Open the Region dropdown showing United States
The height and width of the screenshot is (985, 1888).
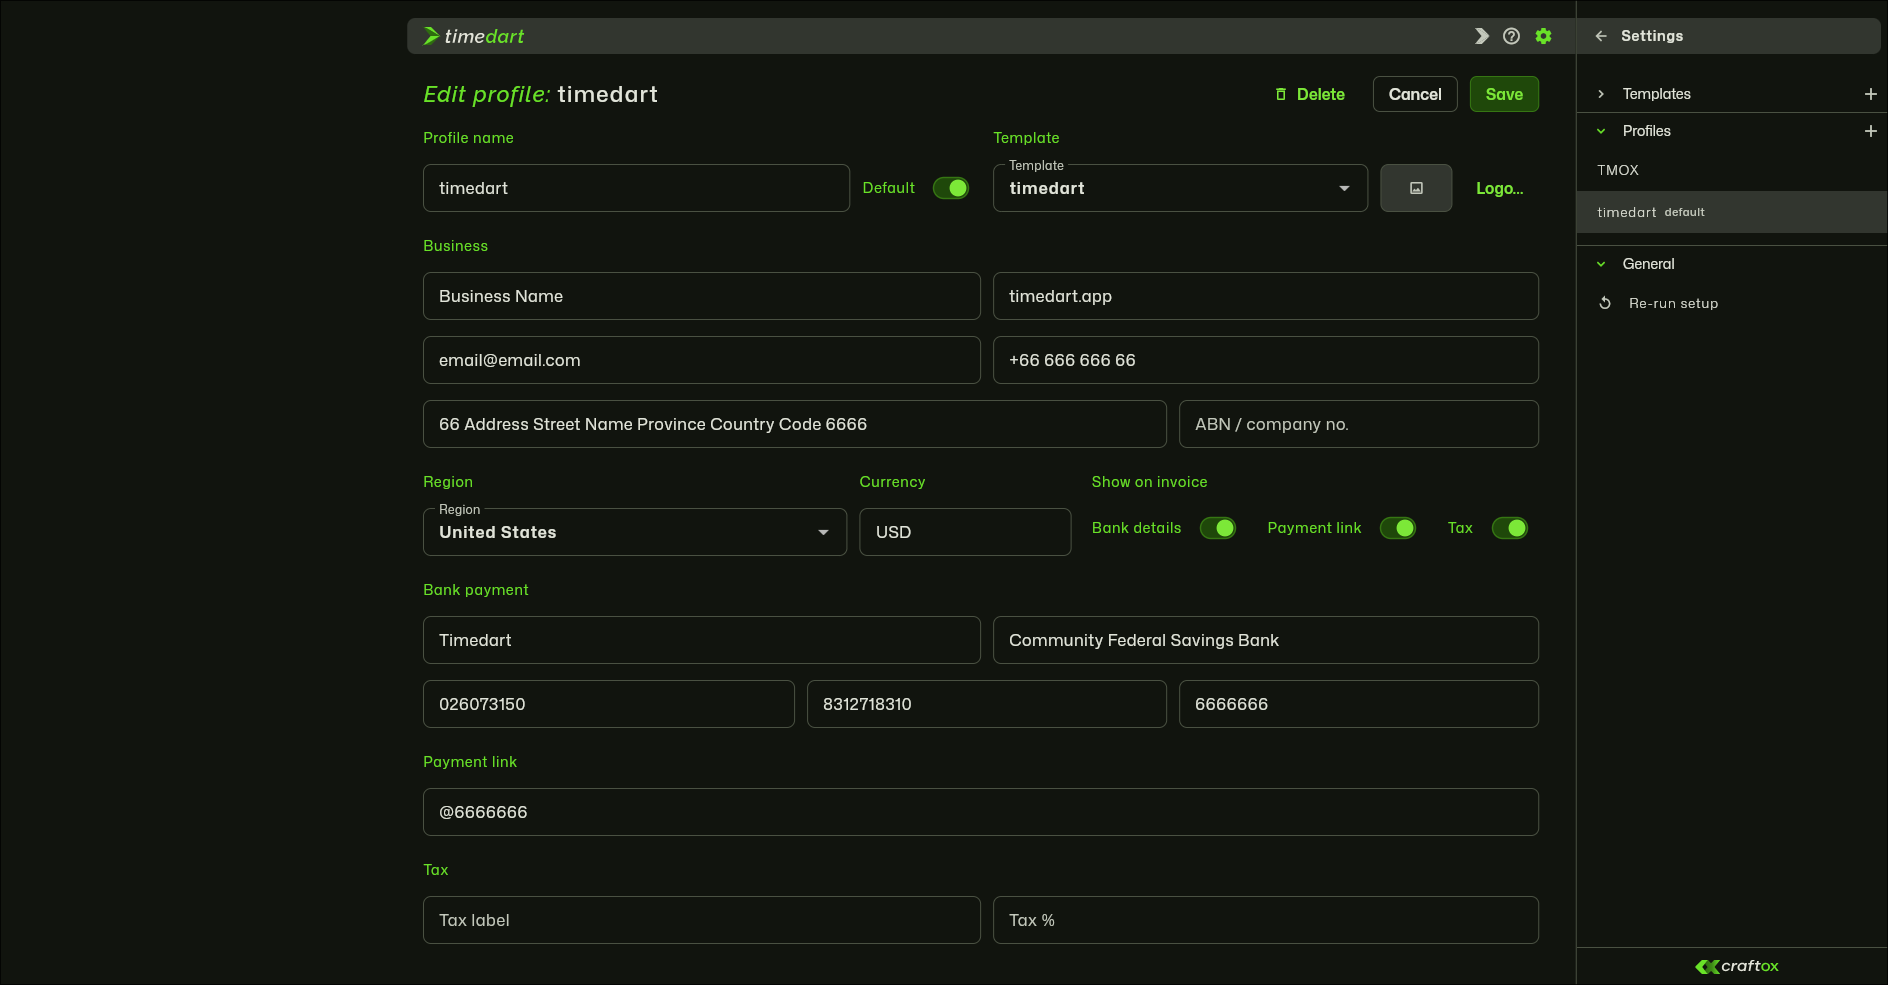coord(635,532)
